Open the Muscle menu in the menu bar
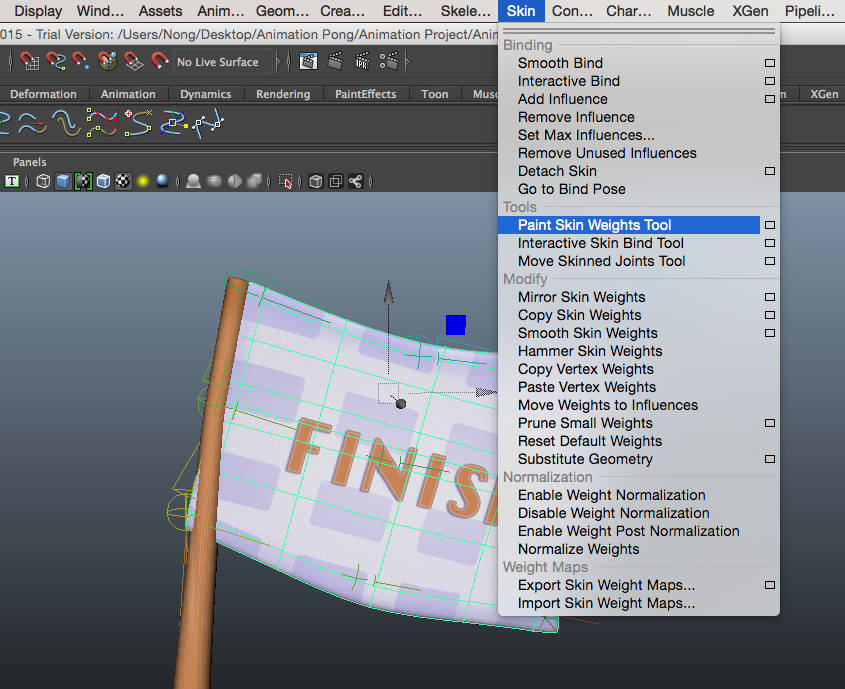 (690, 11)
